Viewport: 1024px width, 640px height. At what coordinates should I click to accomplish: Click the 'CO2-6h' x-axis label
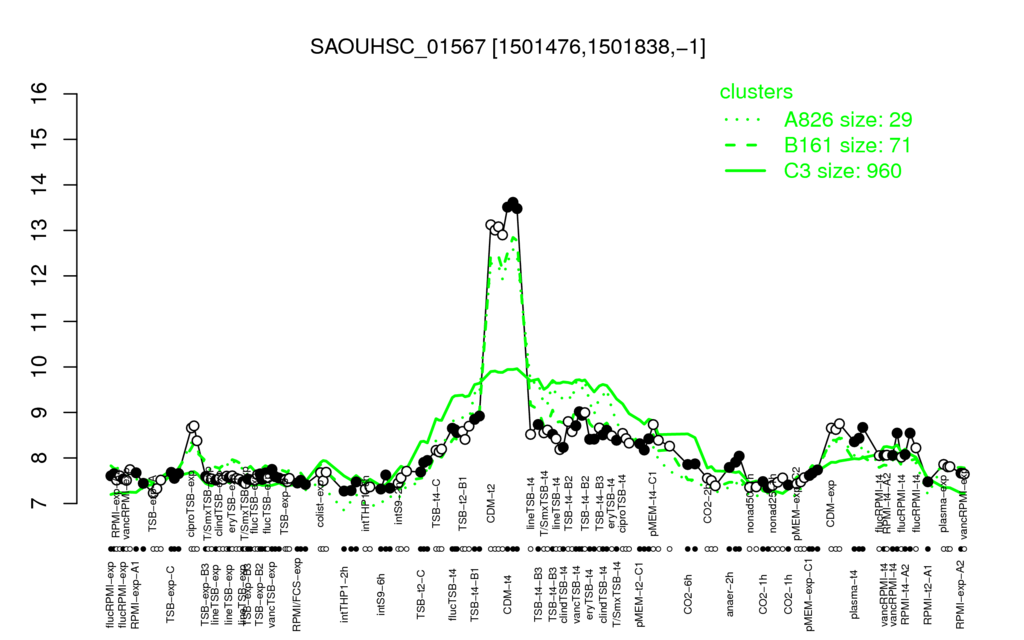[x=687, y=594]
